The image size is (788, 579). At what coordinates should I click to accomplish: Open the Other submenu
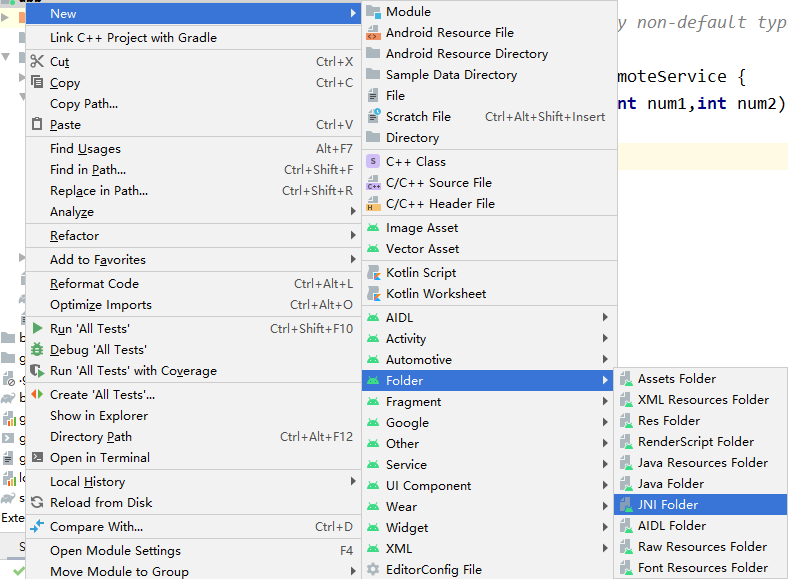487,444
